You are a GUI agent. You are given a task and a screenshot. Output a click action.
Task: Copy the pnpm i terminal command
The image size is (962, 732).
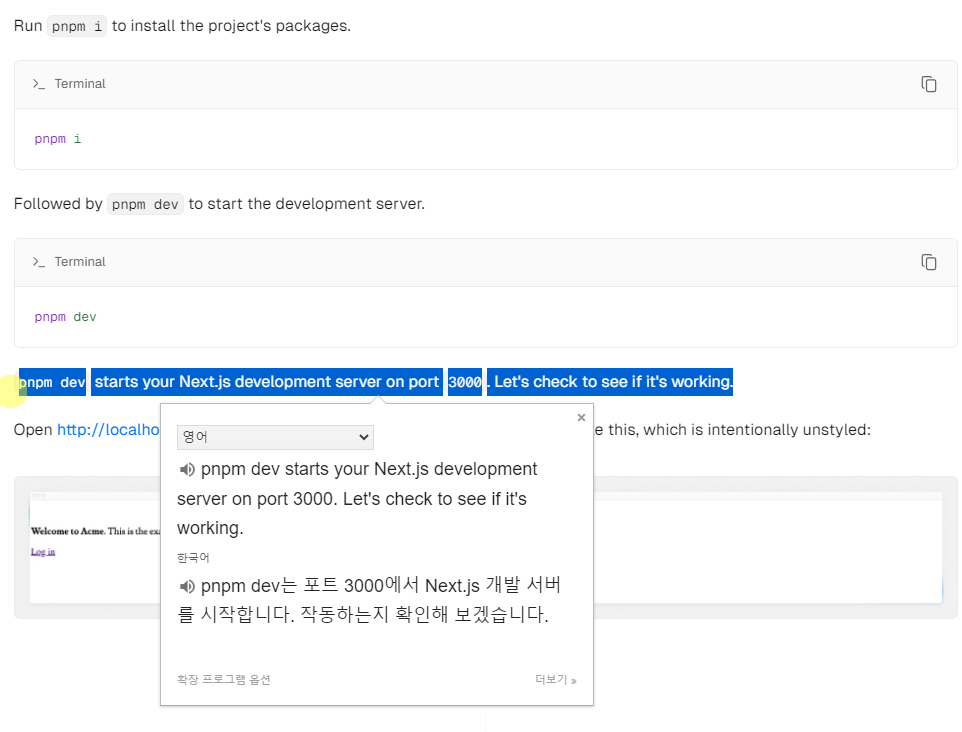(928, 84)
